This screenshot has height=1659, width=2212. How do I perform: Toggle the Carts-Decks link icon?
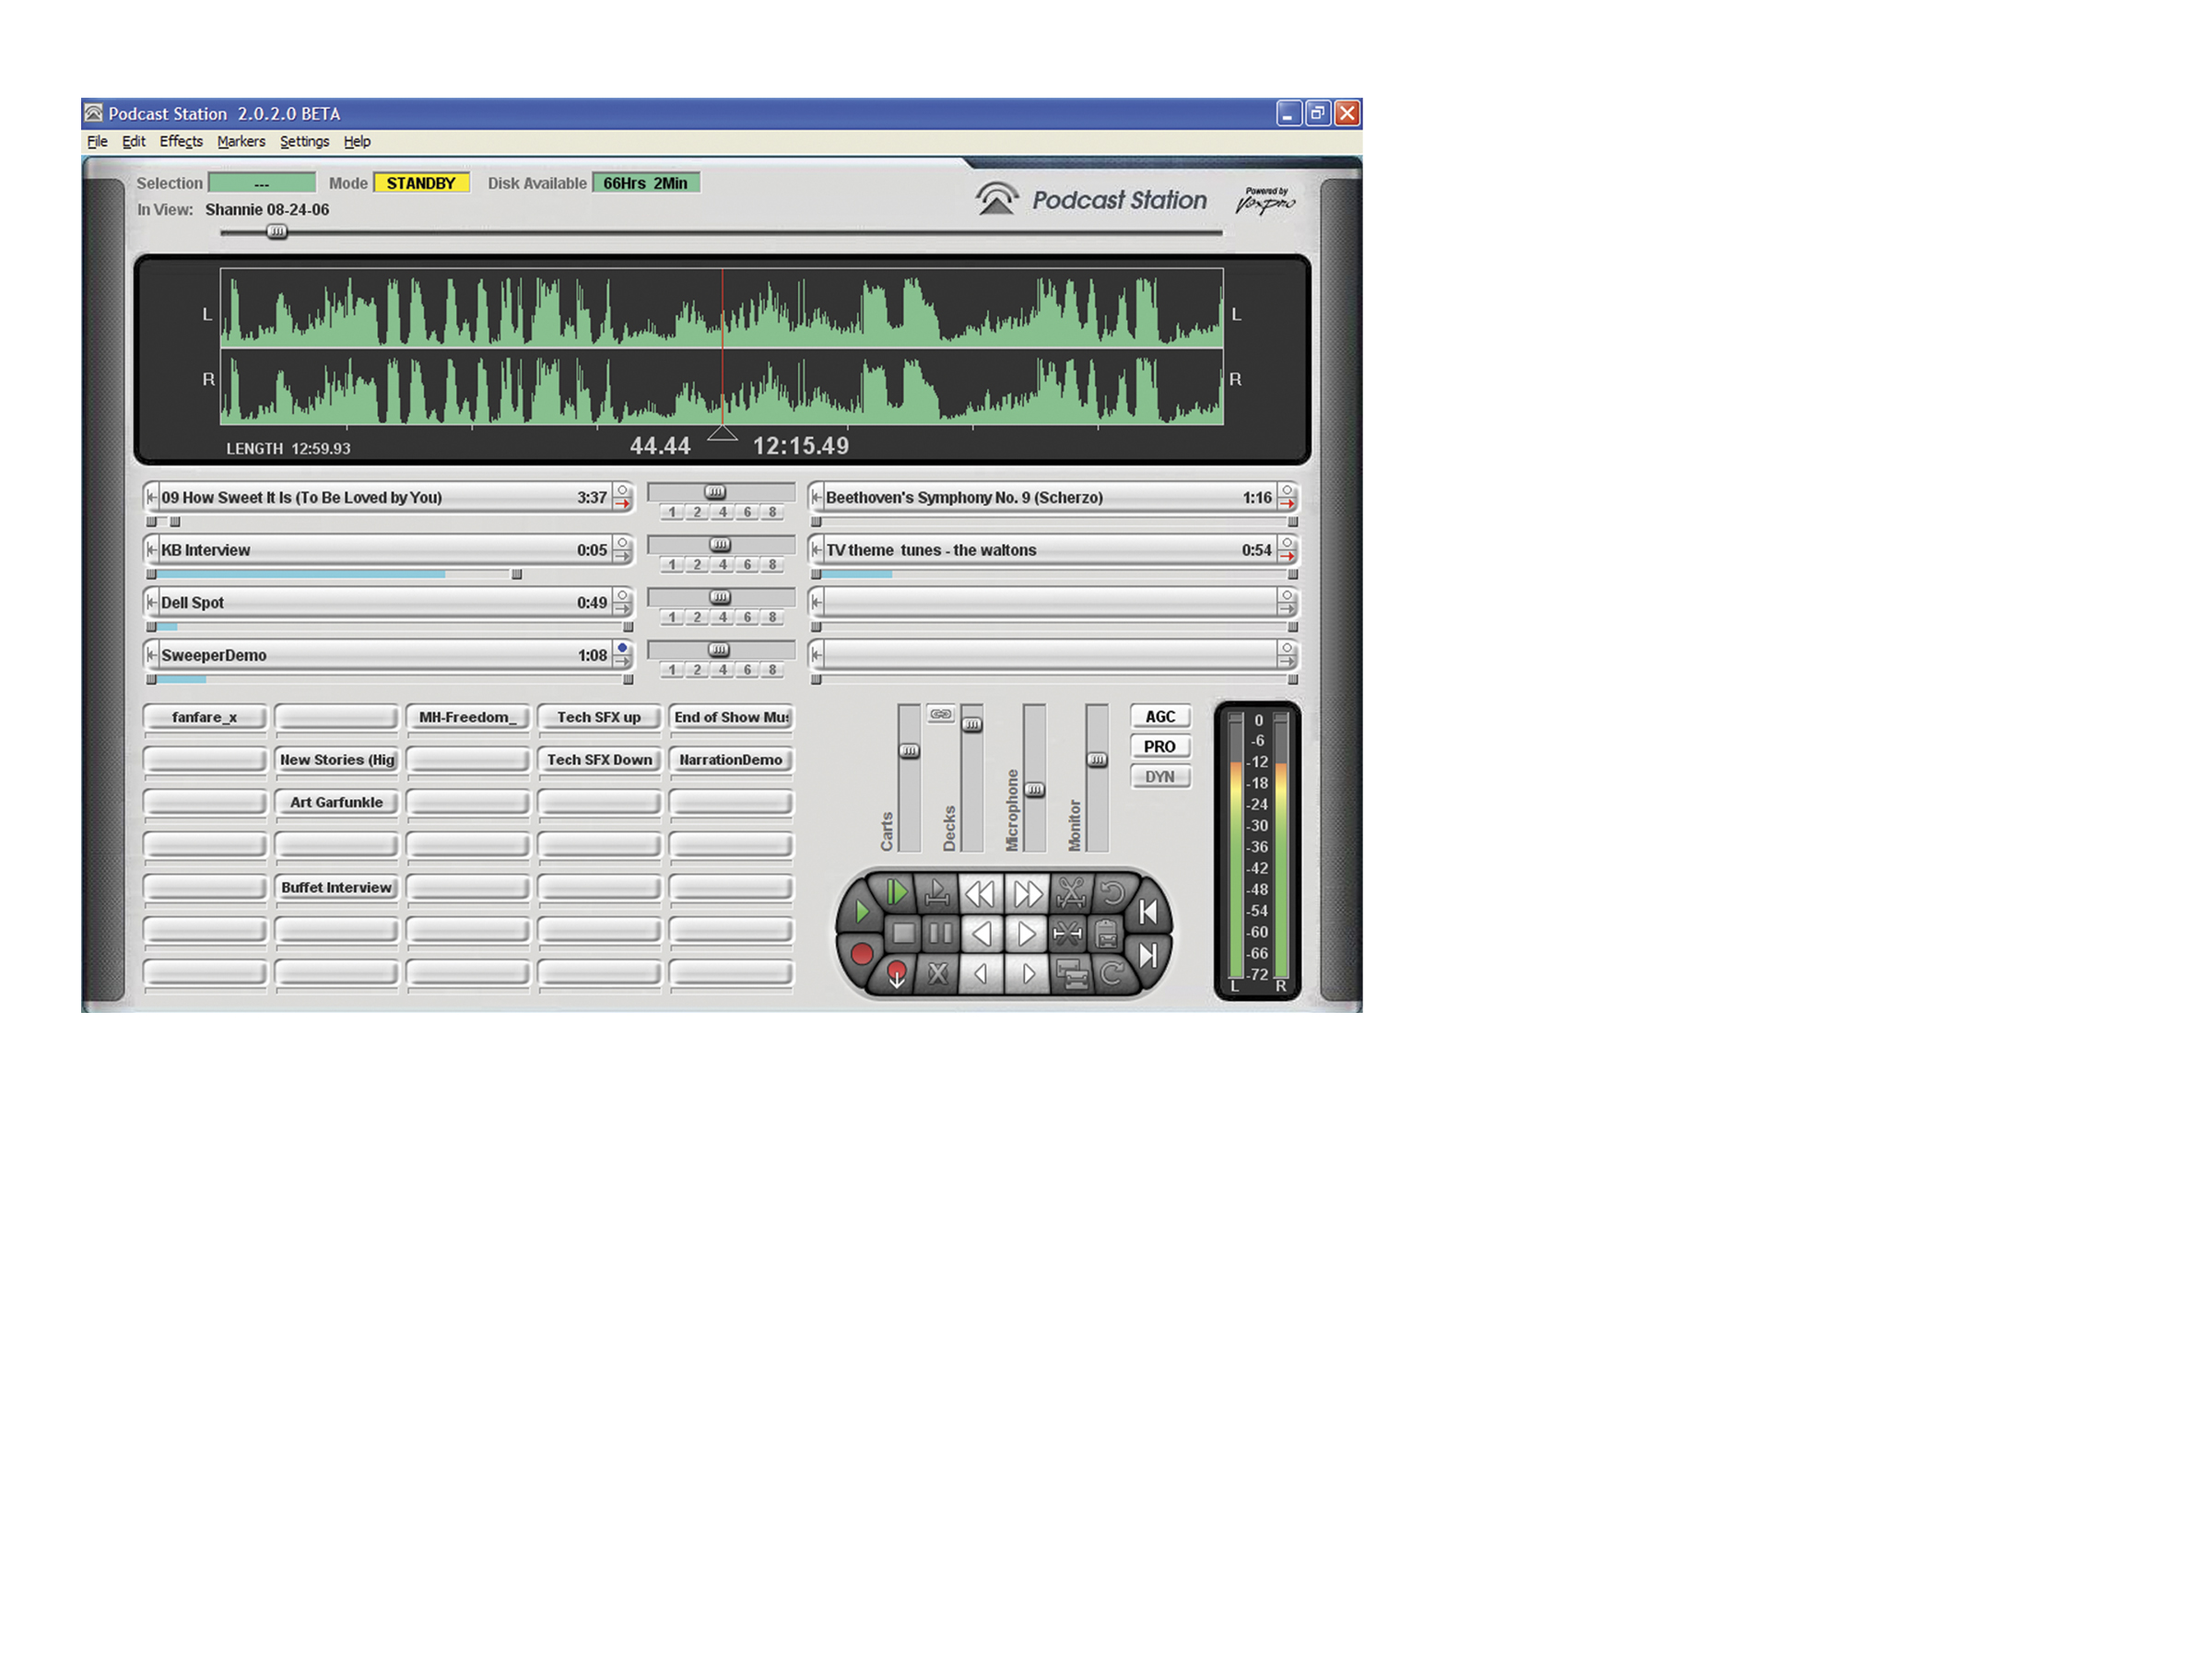tap(940, 714)
